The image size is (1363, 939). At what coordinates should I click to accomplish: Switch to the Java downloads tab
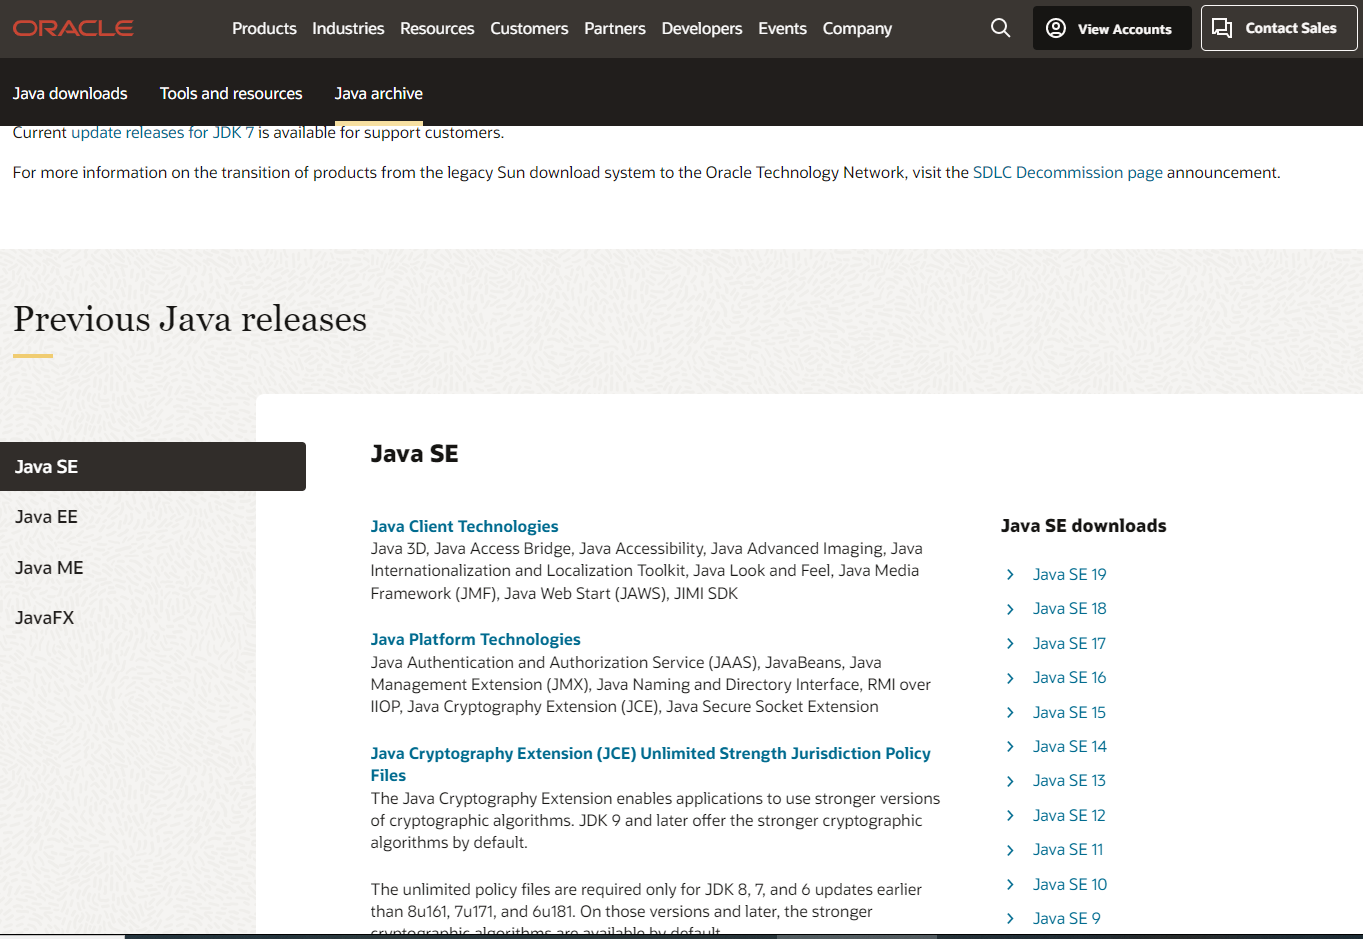pos(70,93)
